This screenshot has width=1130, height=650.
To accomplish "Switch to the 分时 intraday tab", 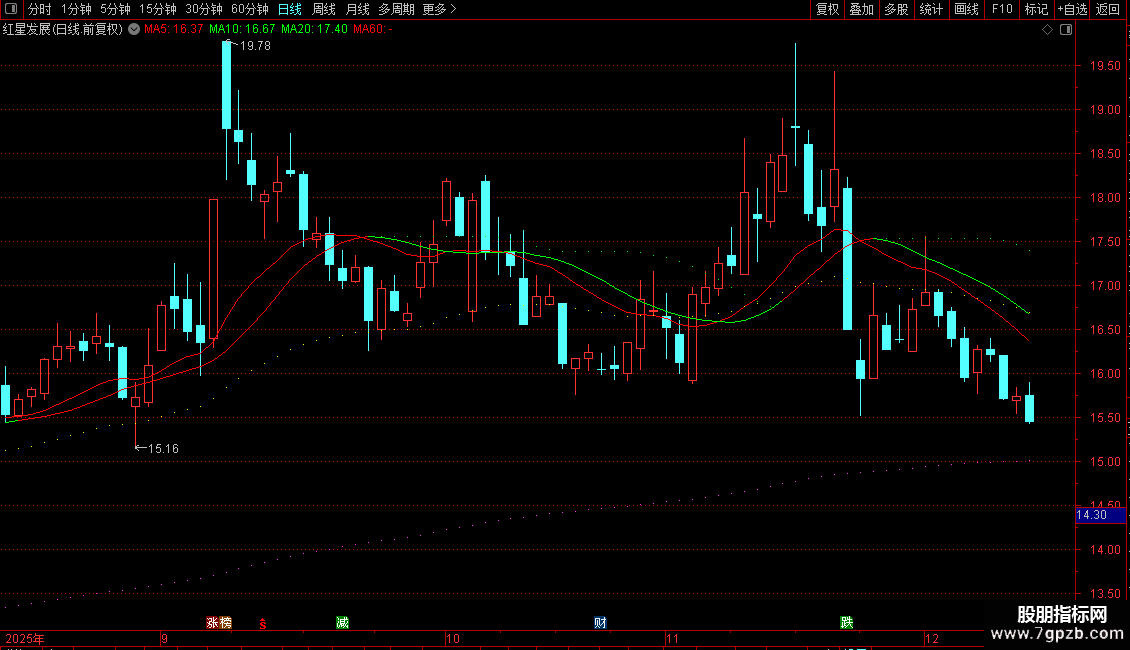I will point(40,9).
